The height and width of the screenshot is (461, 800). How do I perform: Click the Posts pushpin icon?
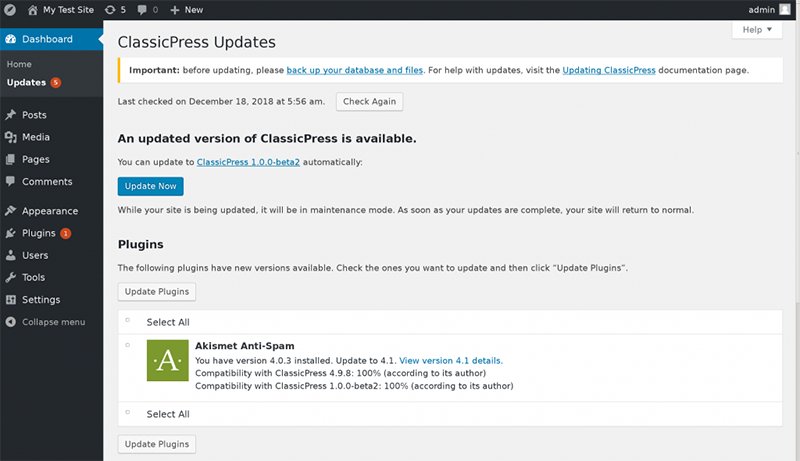11,115
